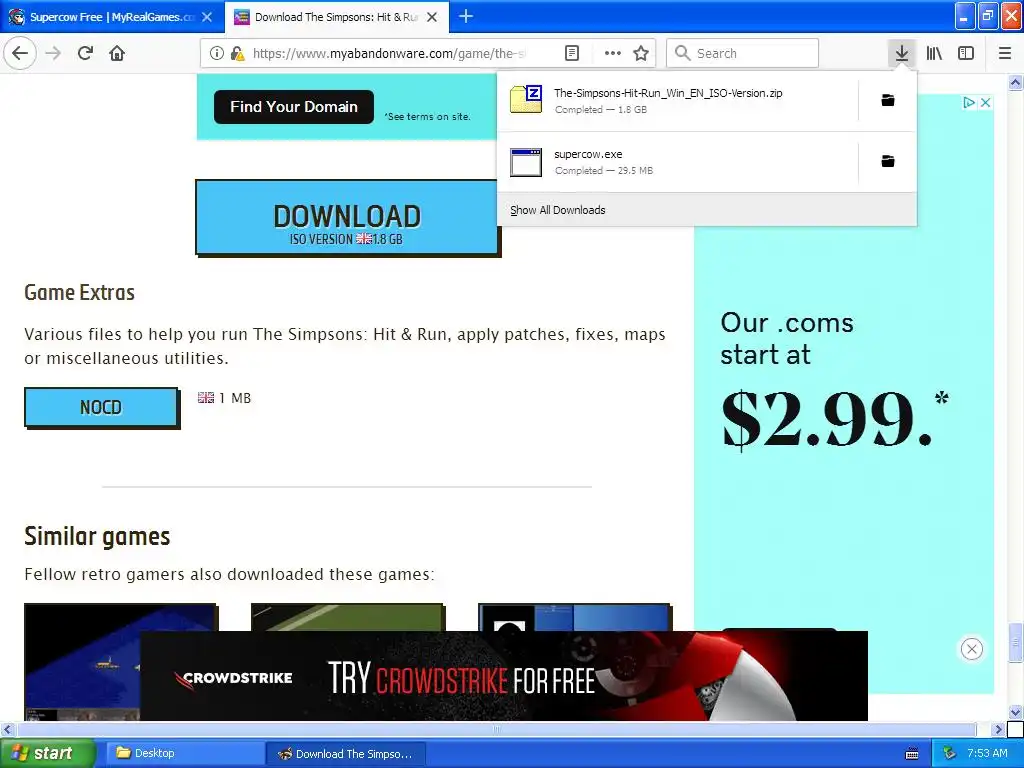Click horizontal scrollbar right arrow

pos(999,729)
